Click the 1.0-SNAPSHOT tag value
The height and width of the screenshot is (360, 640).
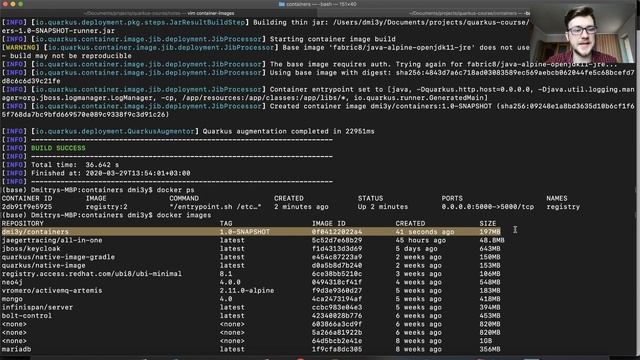(x=244, y=232)
